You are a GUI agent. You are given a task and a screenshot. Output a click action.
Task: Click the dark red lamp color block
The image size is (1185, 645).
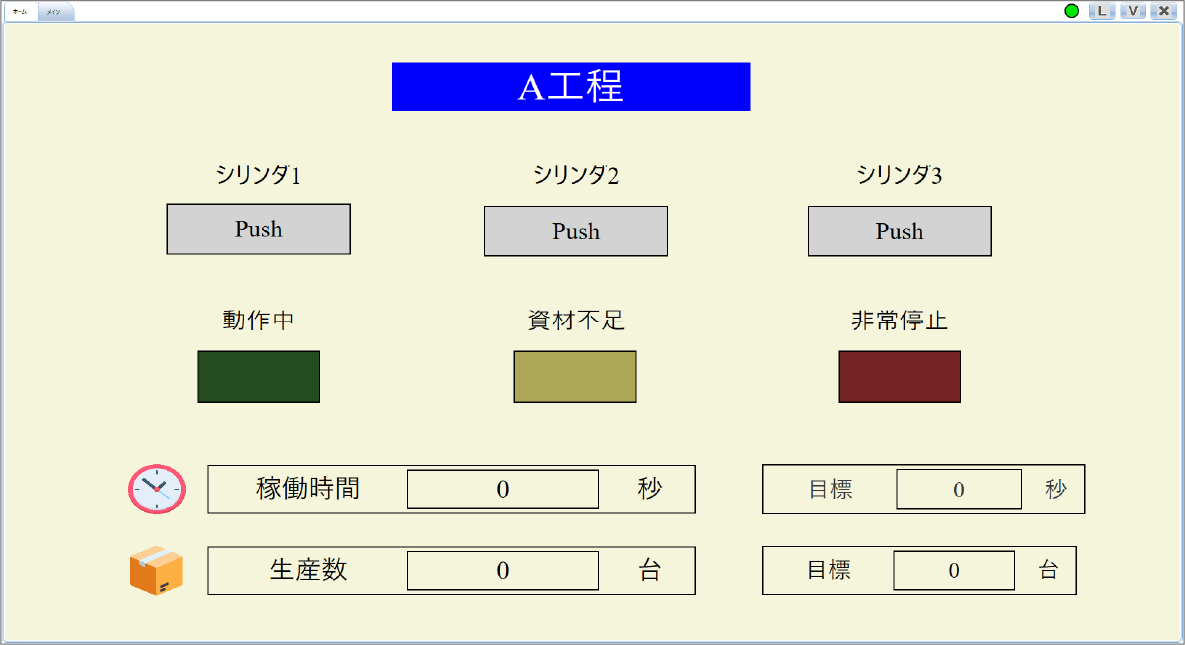899,377
